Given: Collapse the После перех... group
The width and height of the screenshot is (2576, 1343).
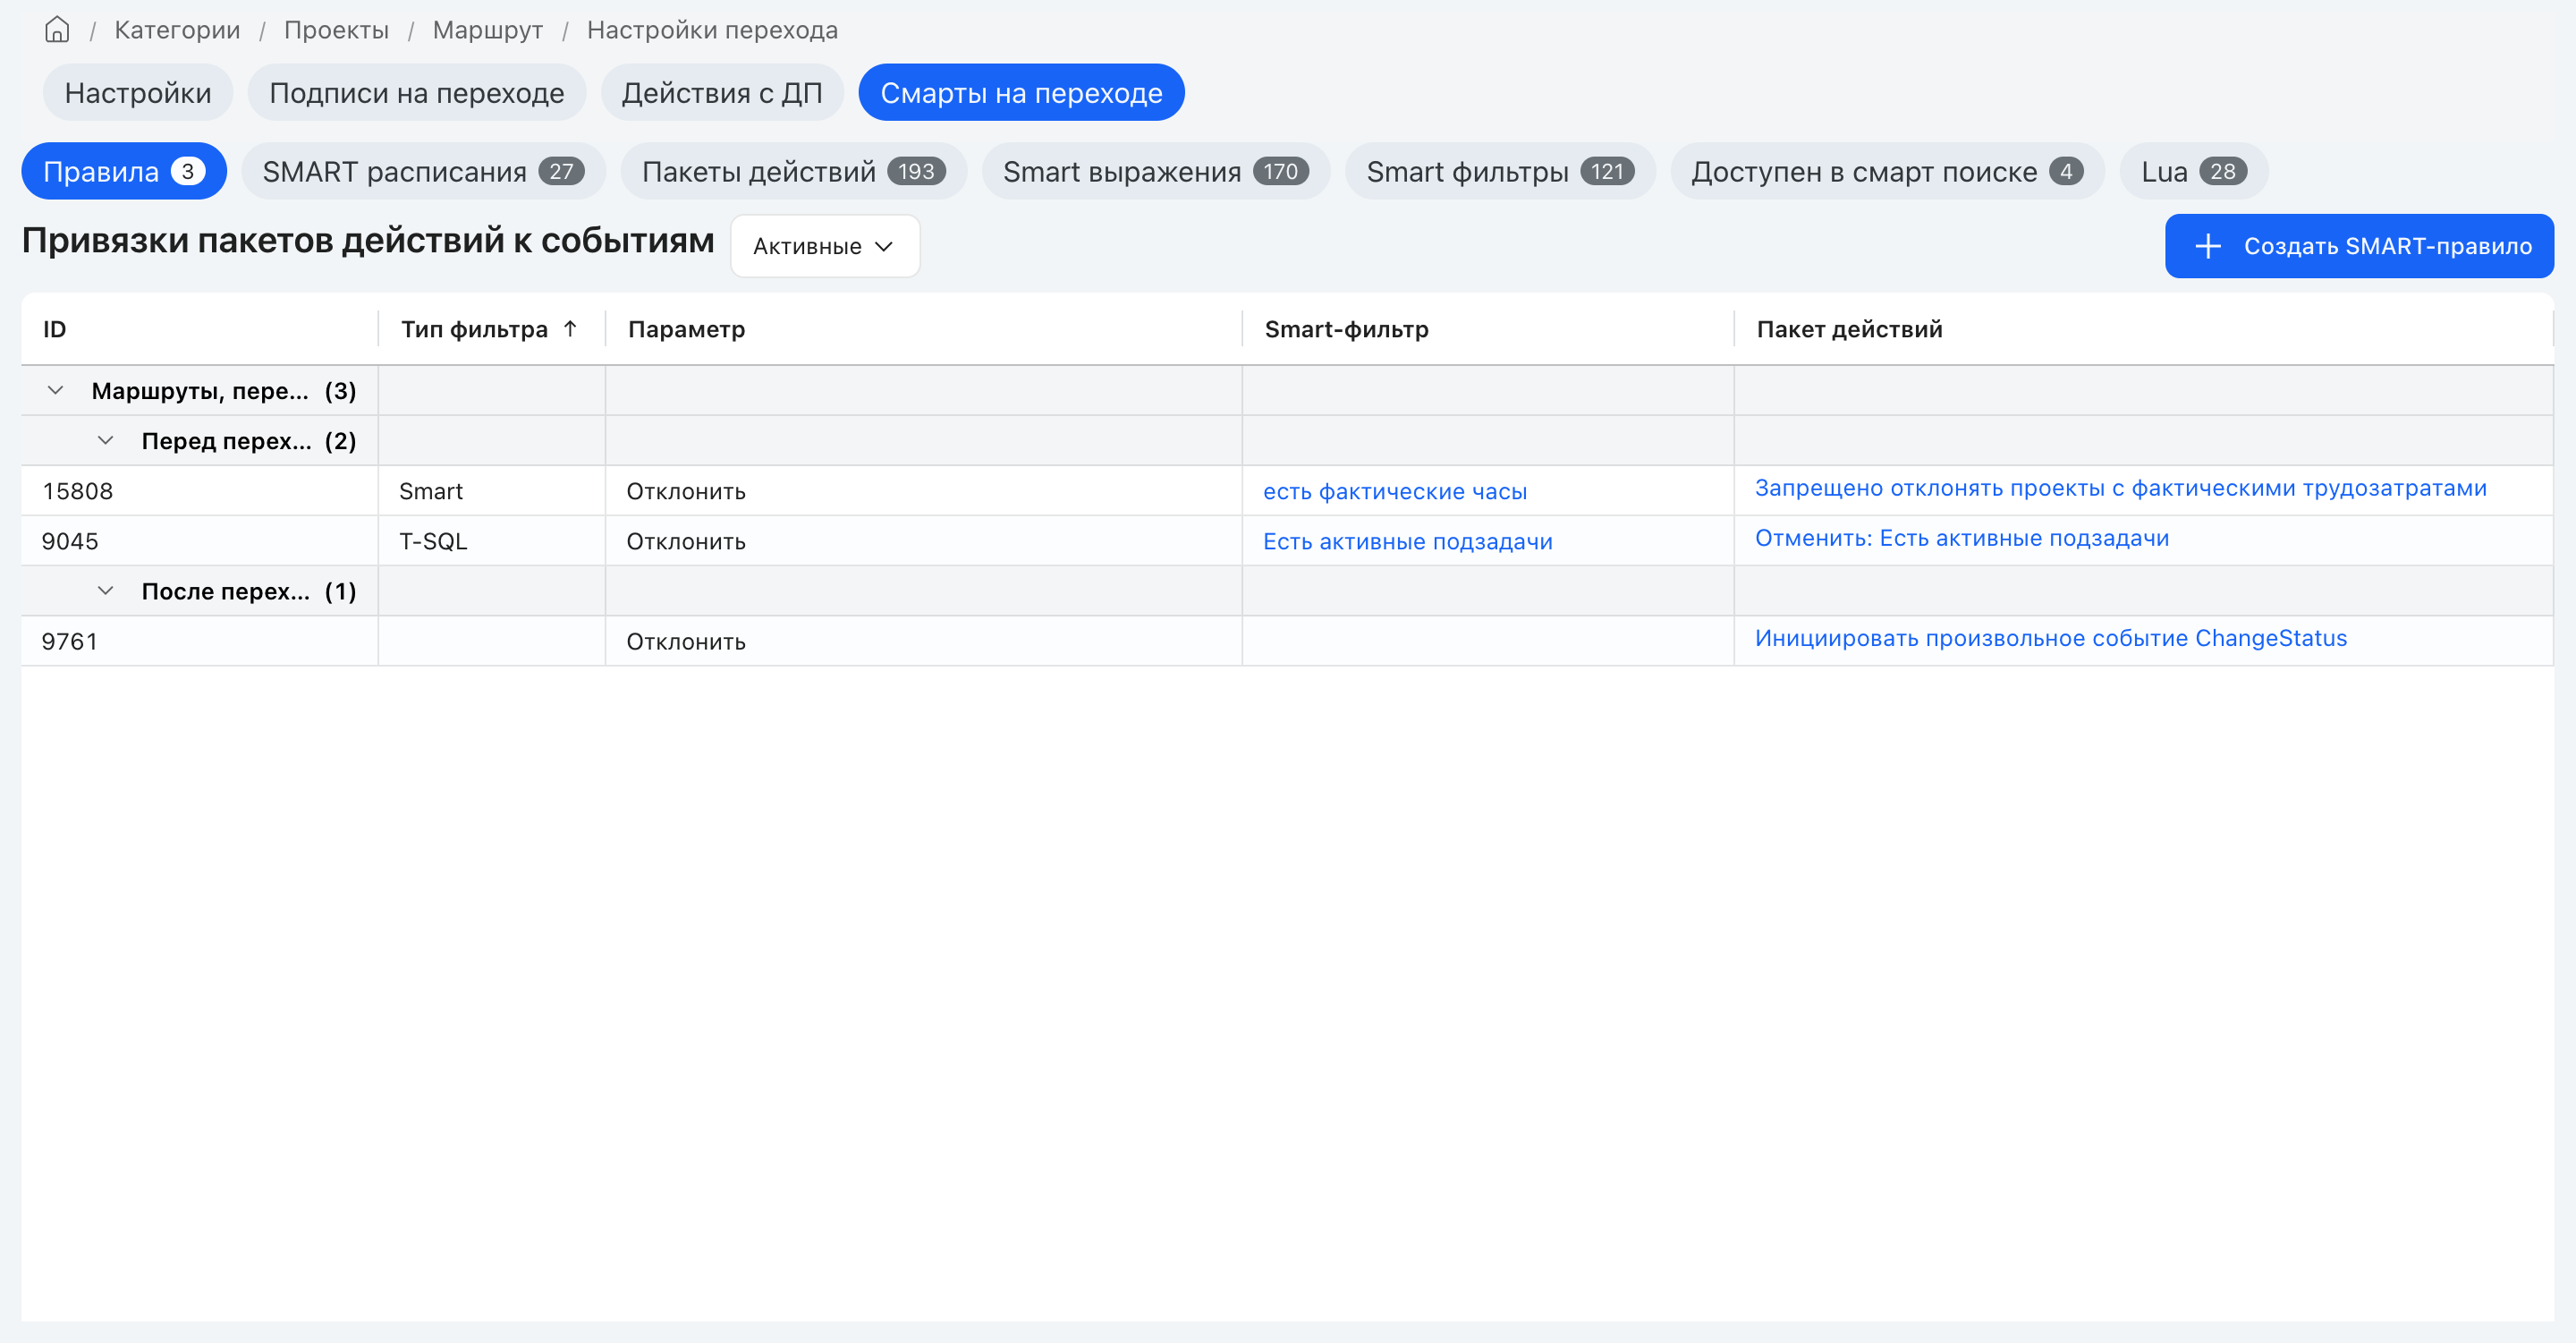Looking at the screenshot, I should 105,591.
